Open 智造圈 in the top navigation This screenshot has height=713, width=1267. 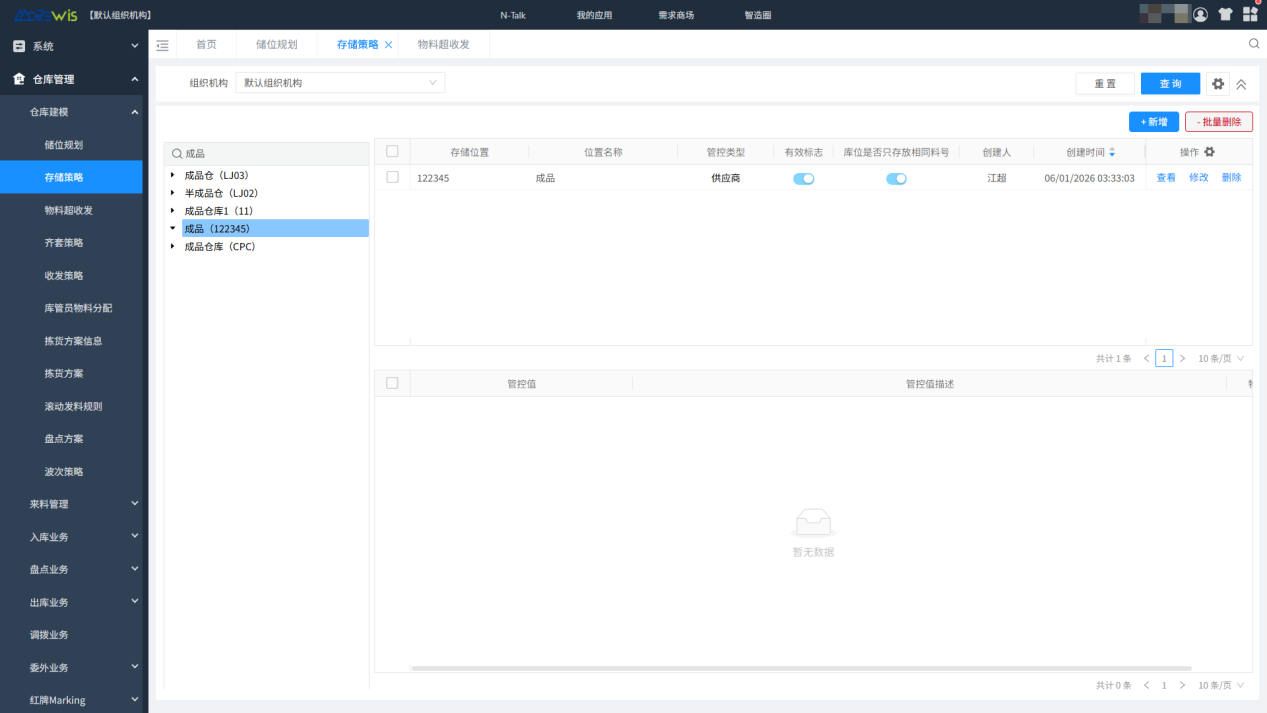[758, 15]
